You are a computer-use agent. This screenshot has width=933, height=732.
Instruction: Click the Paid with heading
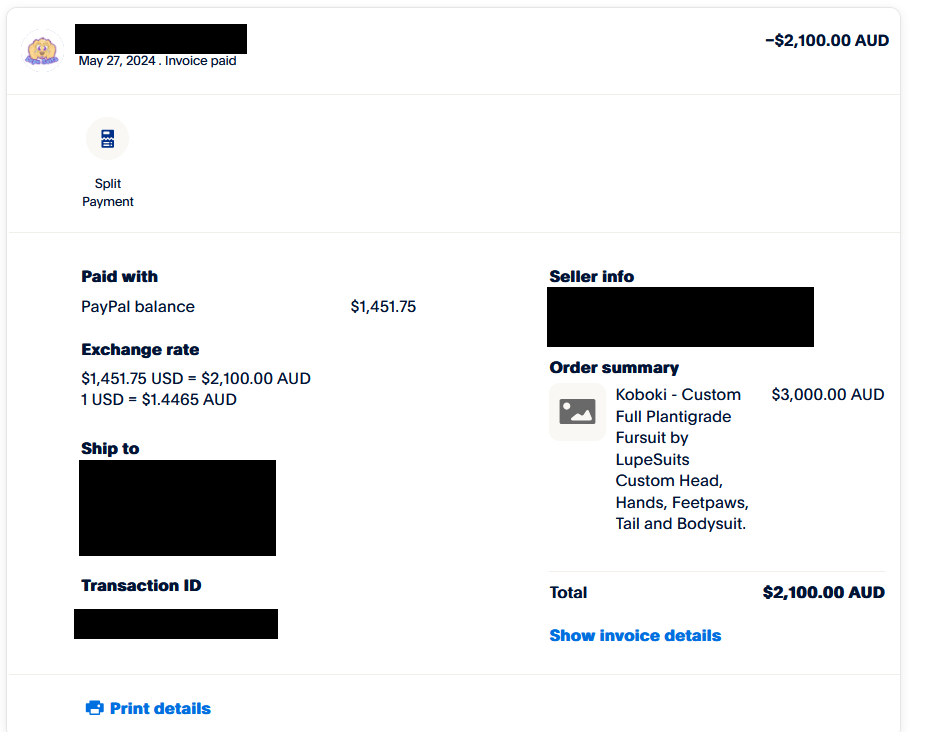119,277
